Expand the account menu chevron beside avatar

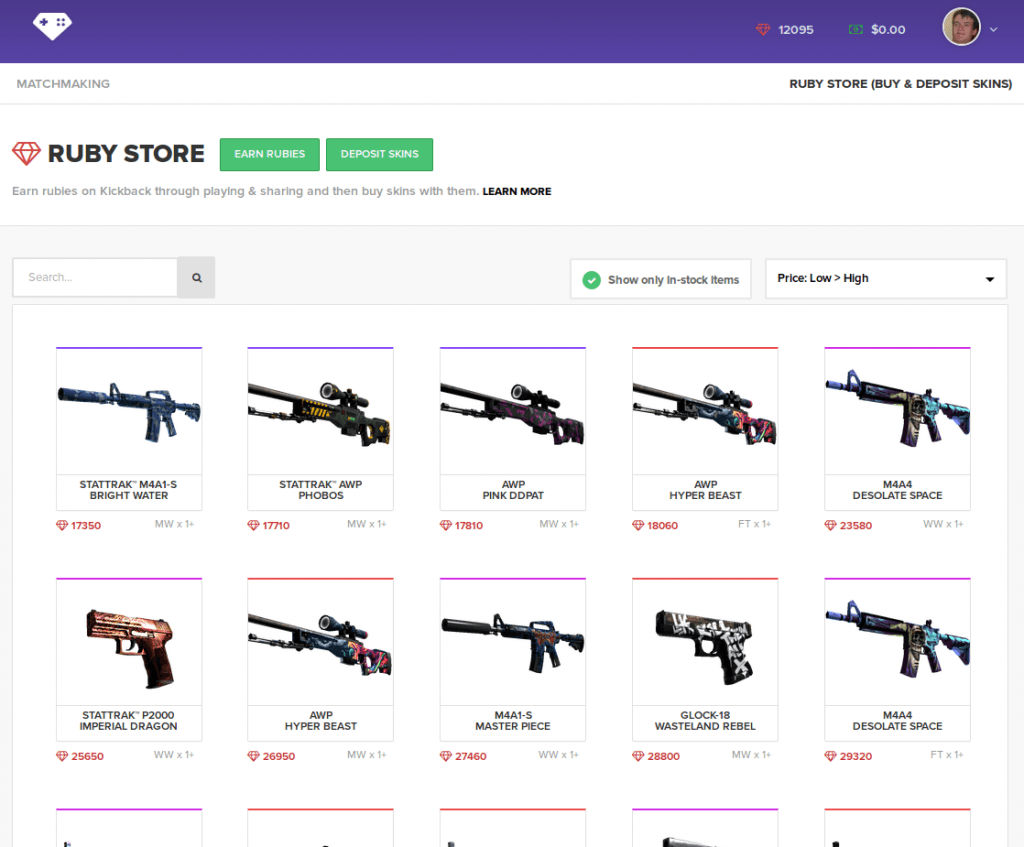[993, 29]
